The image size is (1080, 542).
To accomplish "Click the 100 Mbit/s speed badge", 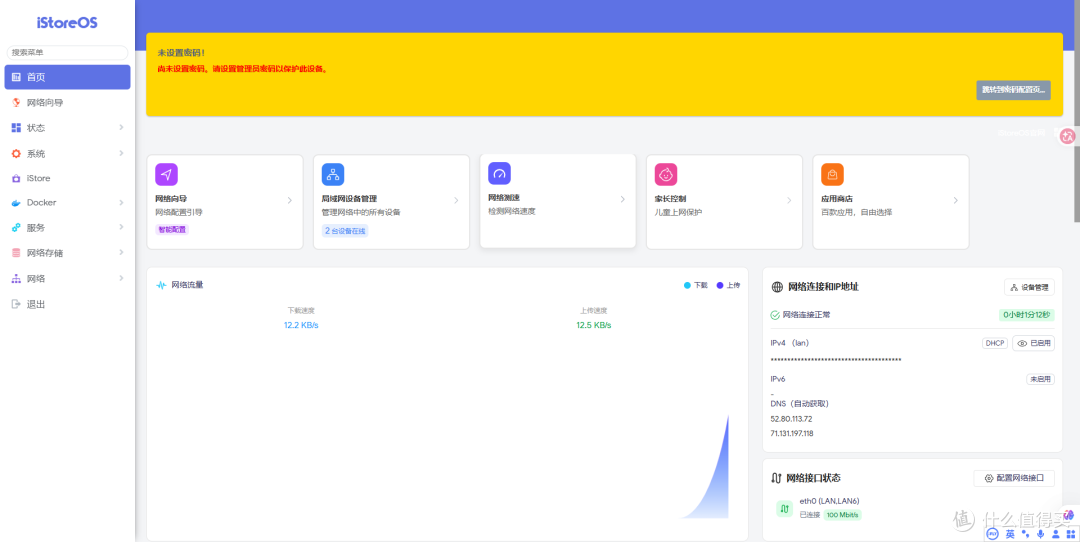I will [843, 515].
